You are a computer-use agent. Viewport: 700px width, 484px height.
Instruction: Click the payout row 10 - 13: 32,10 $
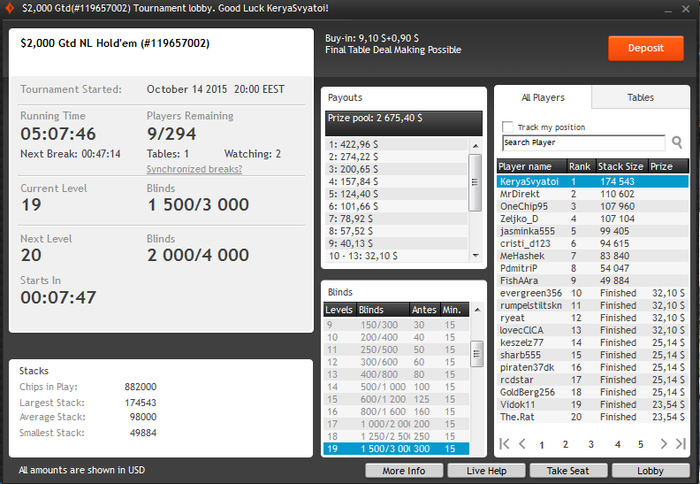point(396,256)
